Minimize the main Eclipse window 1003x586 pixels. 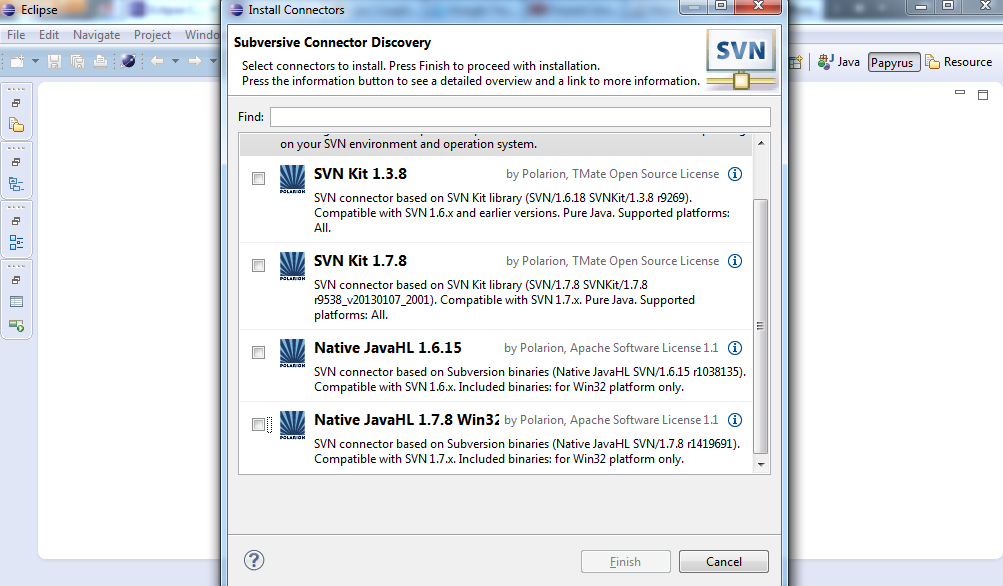921,7
